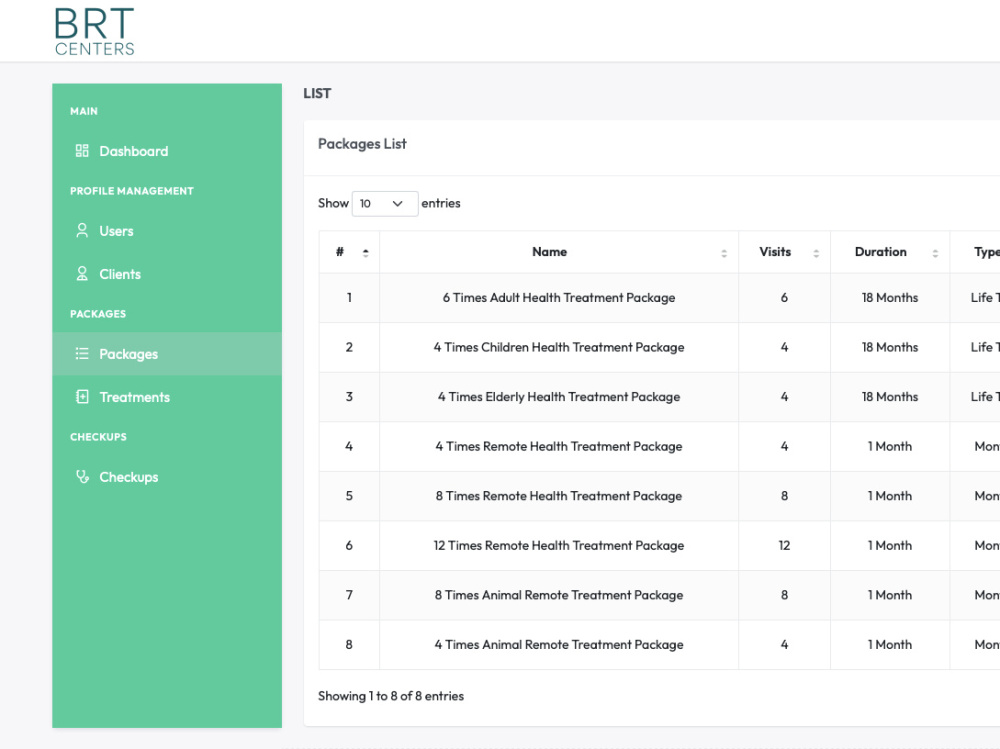Image resolution: width=1000 pixels, height=749 pixels.
Task: Open the Dashboard menu item
Action: coord(167,151)
